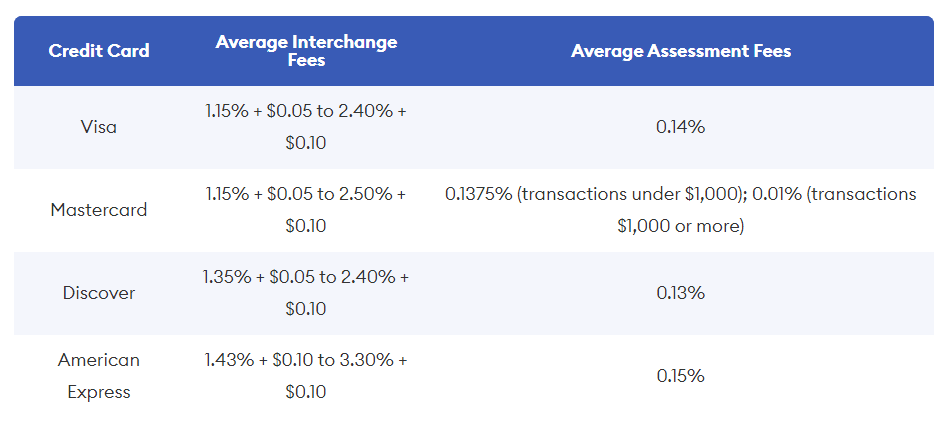Select the Visa row label

[x=99, y=127]
